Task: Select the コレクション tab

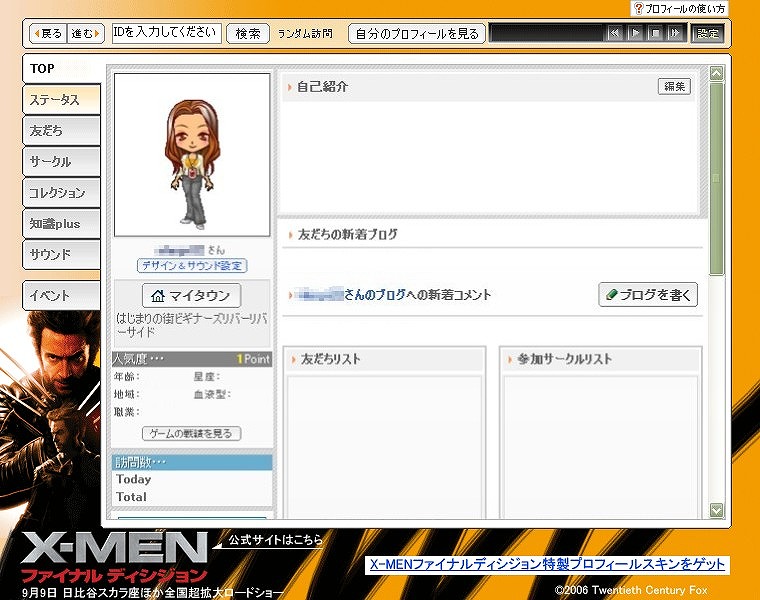Action: pos(61,193)
